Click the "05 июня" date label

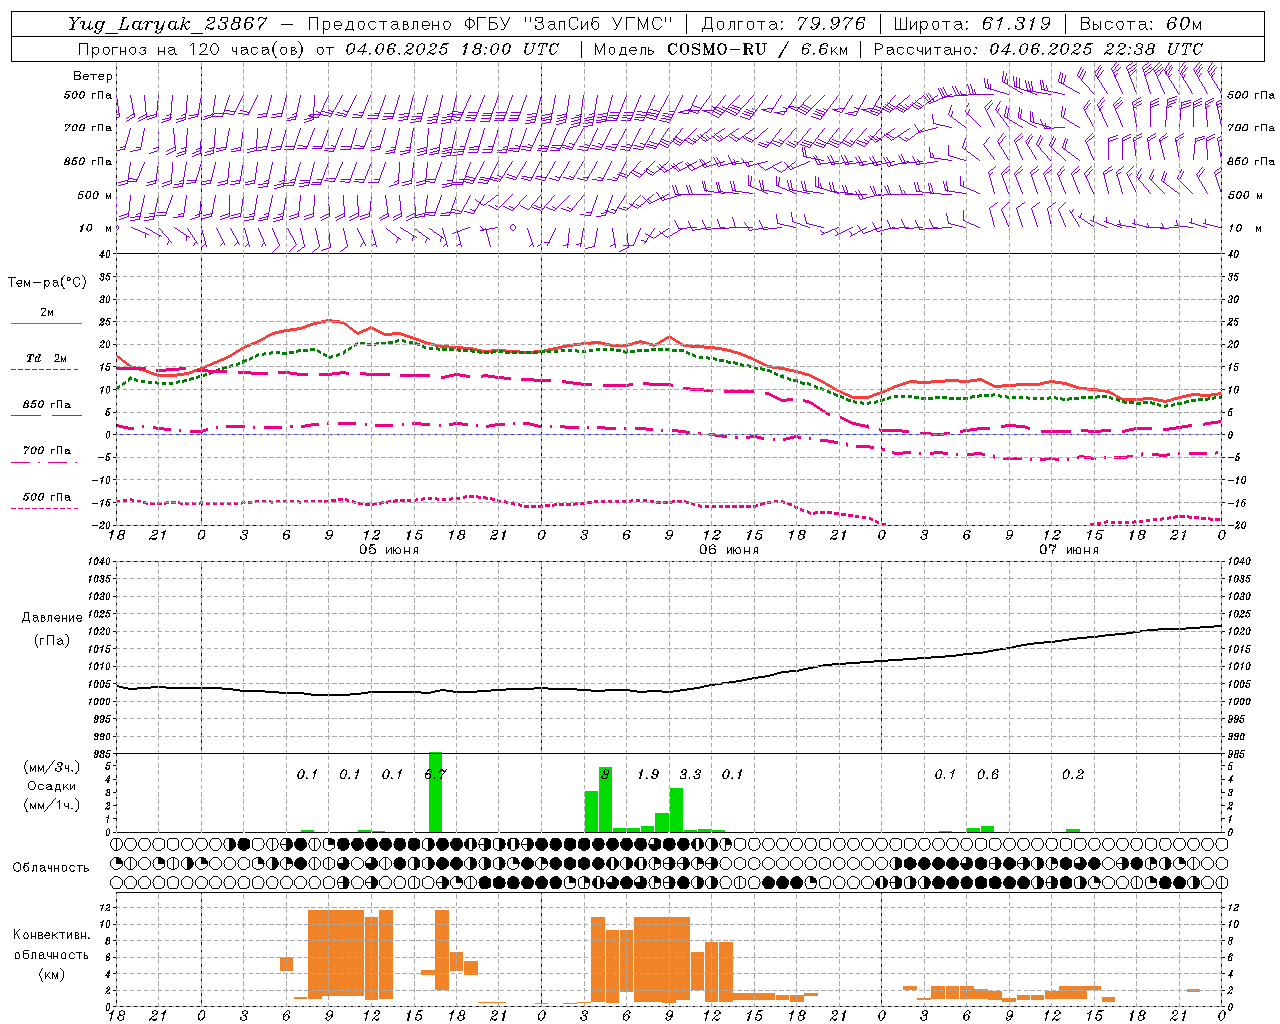tap(389, 550)
